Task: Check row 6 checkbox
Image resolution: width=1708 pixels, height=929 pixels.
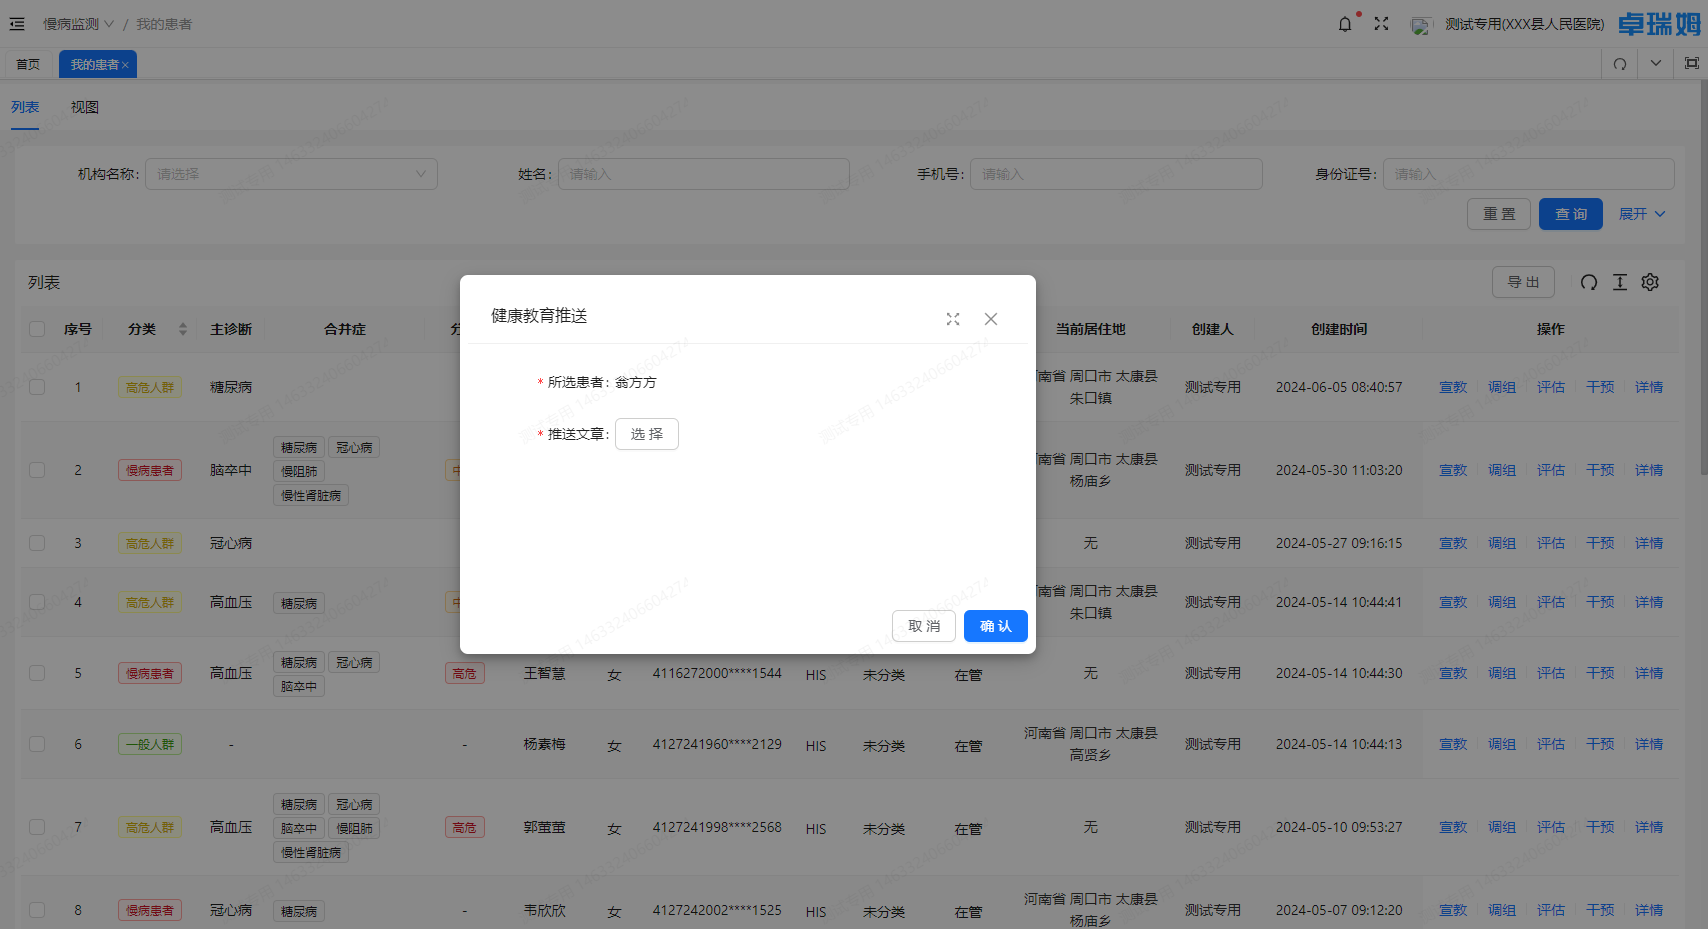Action: [x=37, y=744]
